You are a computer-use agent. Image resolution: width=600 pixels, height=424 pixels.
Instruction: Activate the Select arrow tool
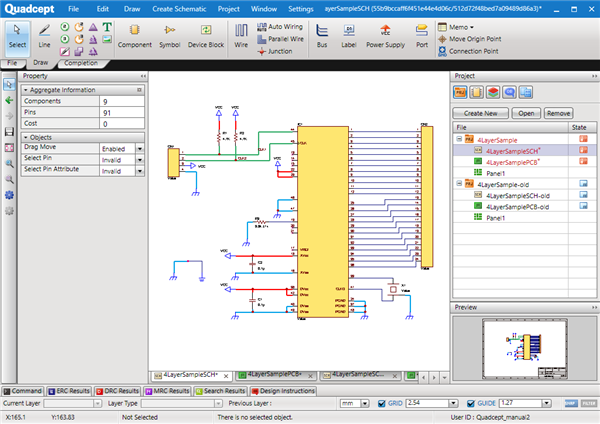[x=17, y=38]
